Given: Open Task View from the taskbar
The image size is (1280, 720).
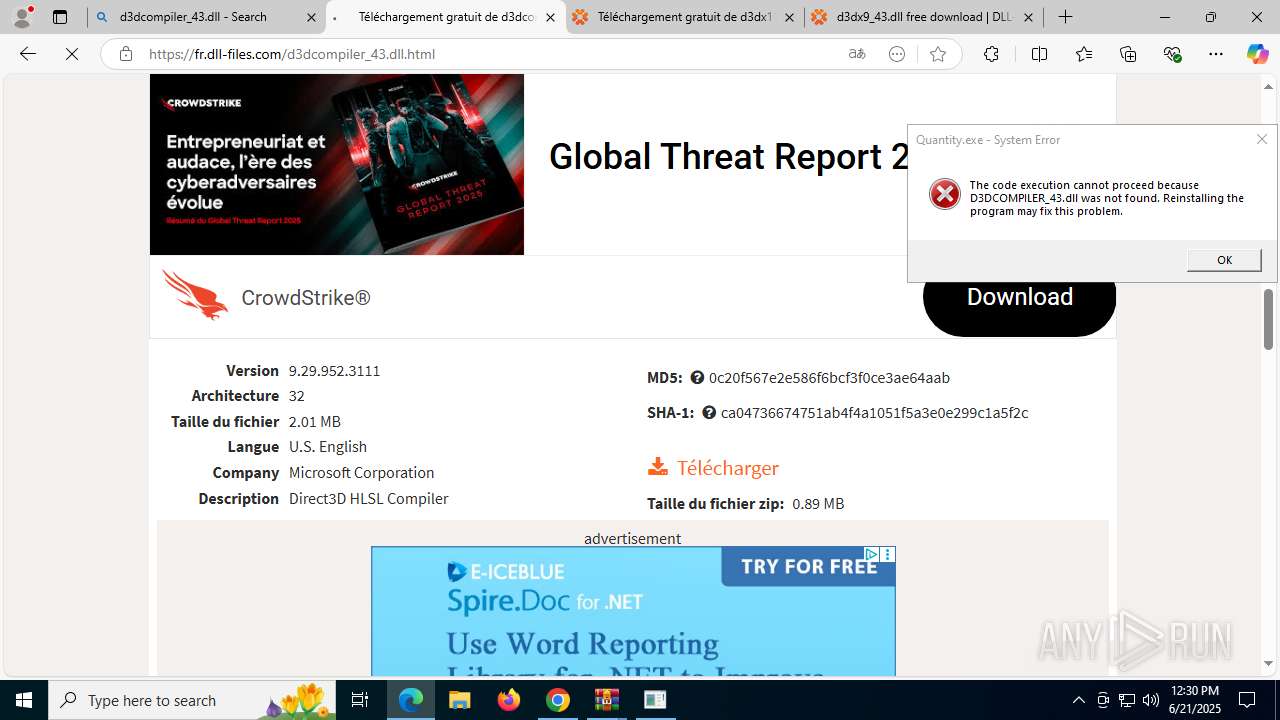Looking at the screenshot, I should 361,700.
